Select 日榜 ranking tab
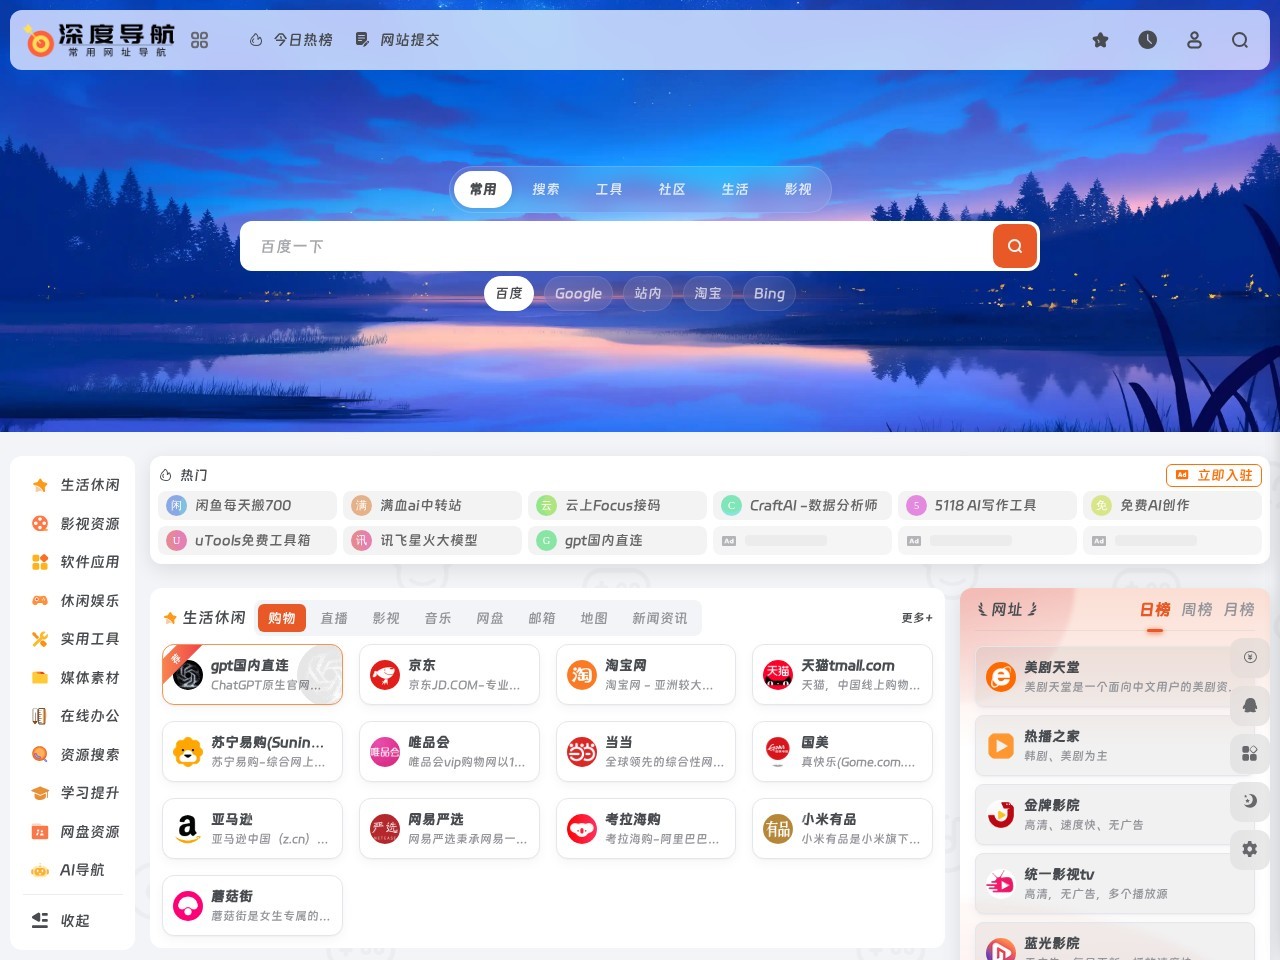The height and width of the screenshot is (960, 1280). pos(1155,609)
